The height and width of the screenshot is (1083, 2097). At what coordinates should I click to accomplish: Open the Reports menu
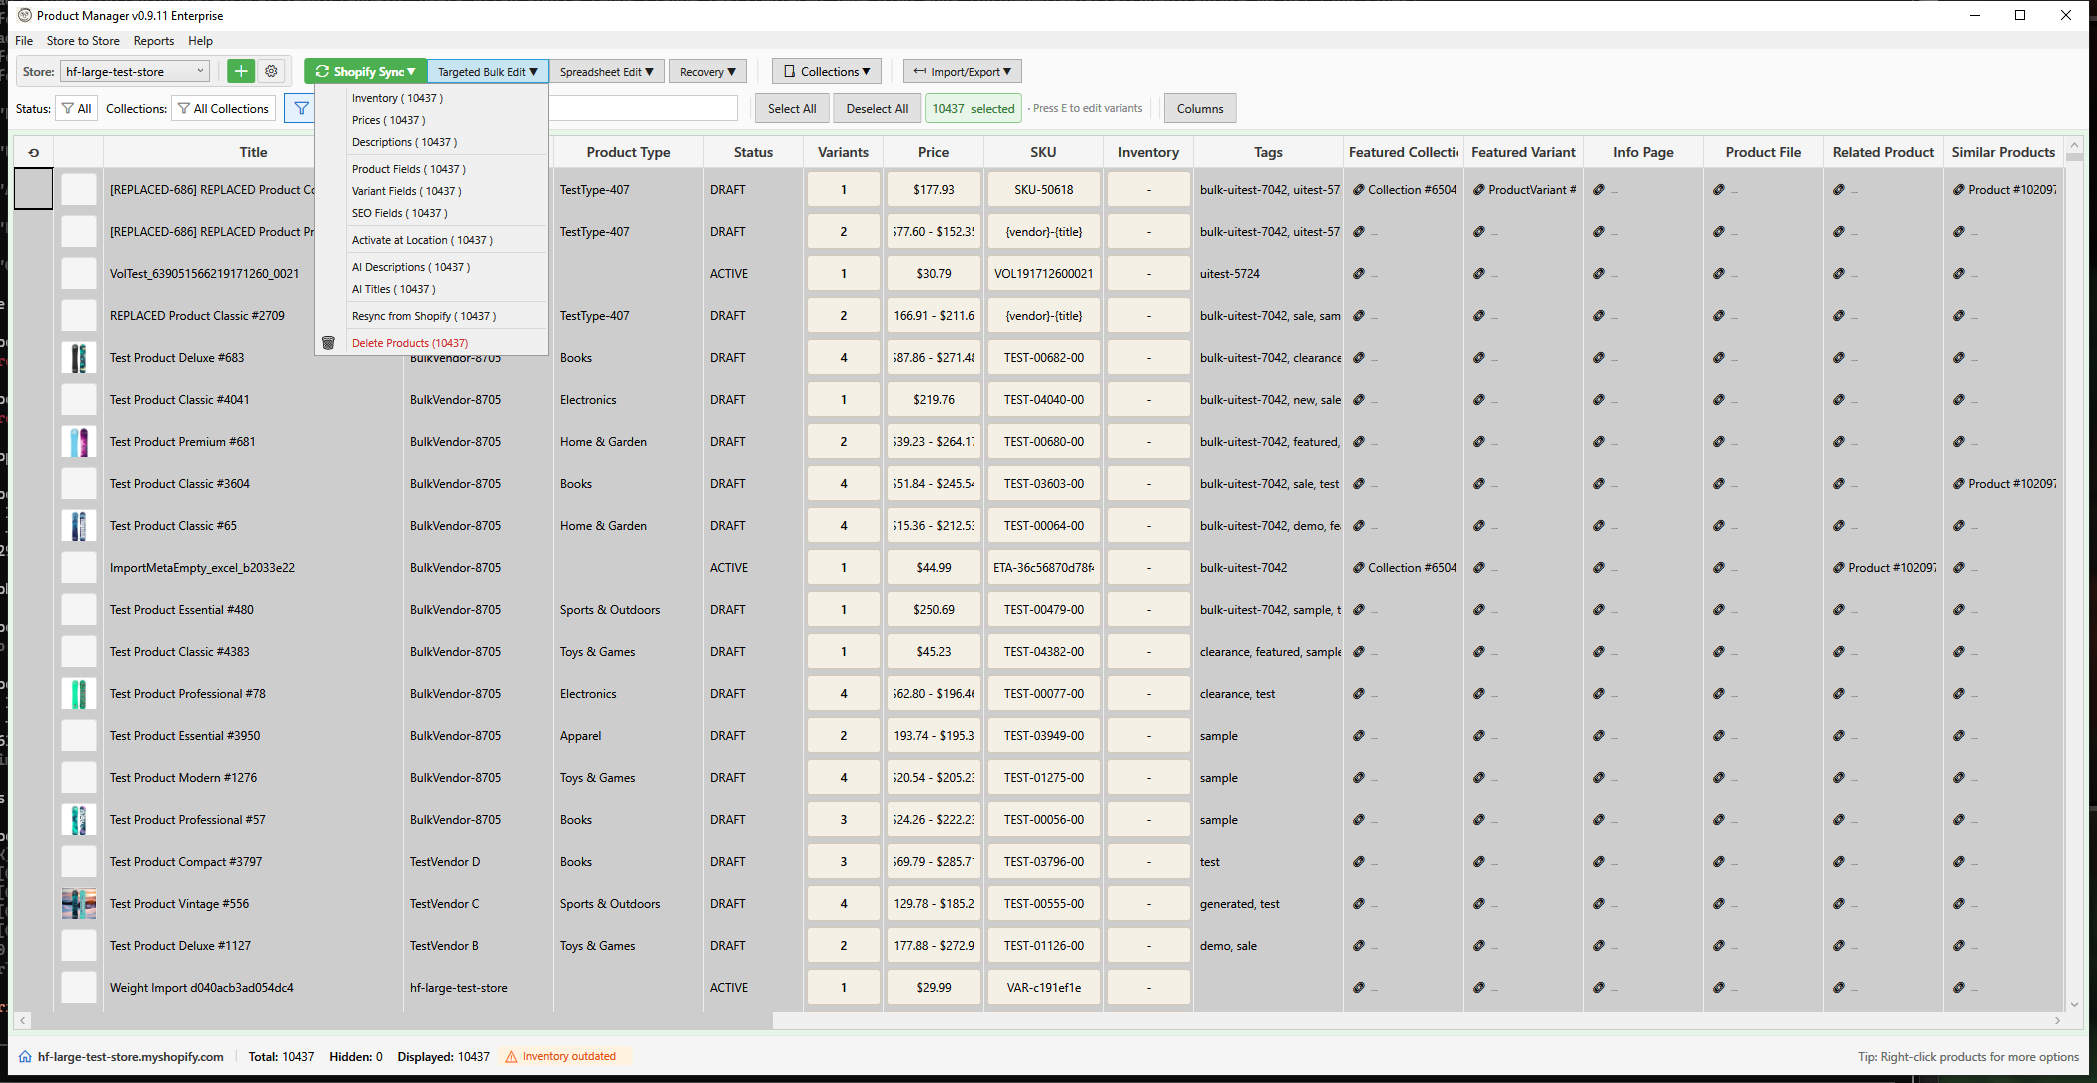(x=154, y=40)
